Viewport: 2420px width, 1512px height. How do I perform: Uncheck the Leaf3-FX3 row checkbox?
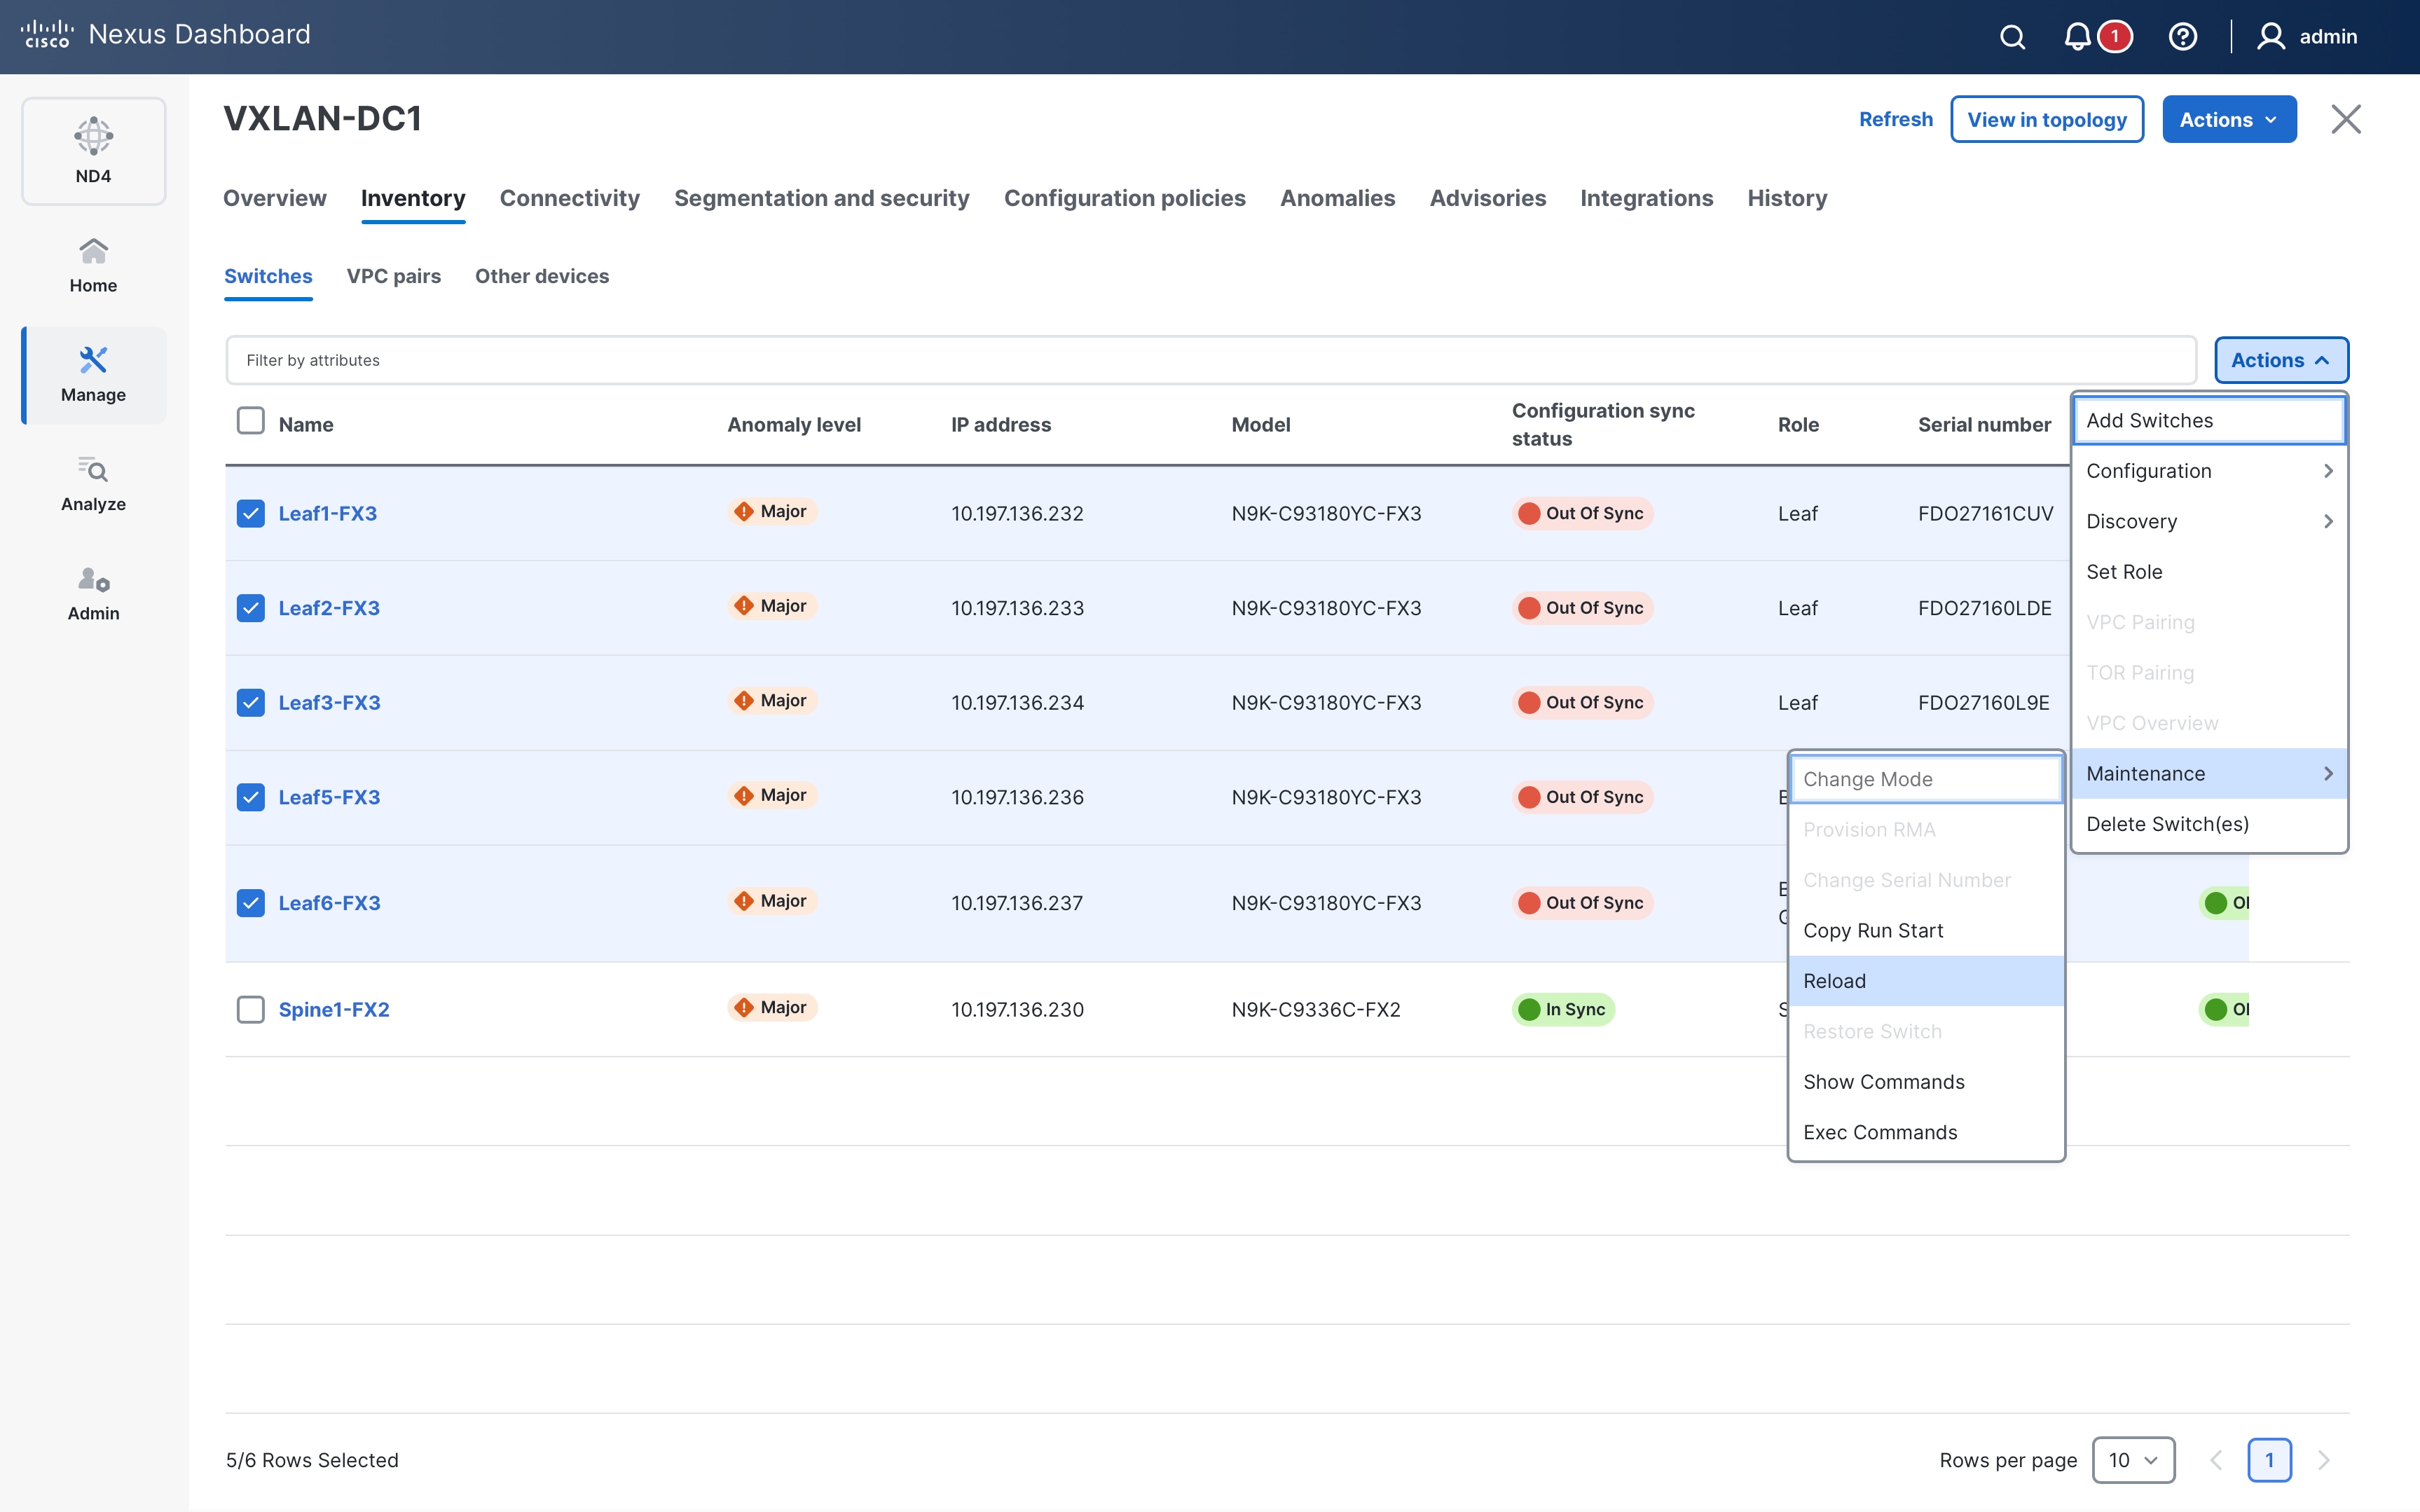tap(251, 702)
